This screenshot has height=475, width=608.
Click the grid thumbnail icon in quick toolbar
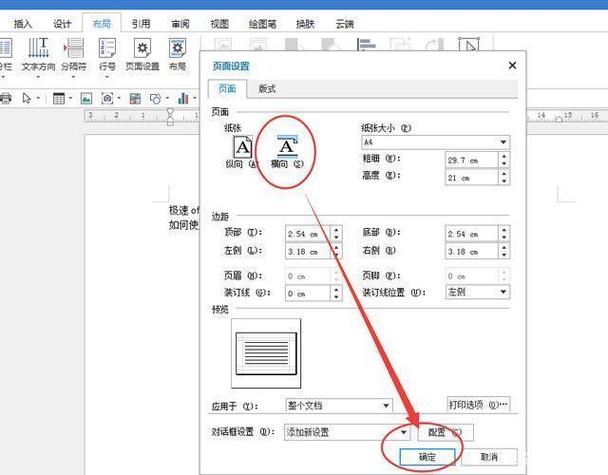point(135,98)
